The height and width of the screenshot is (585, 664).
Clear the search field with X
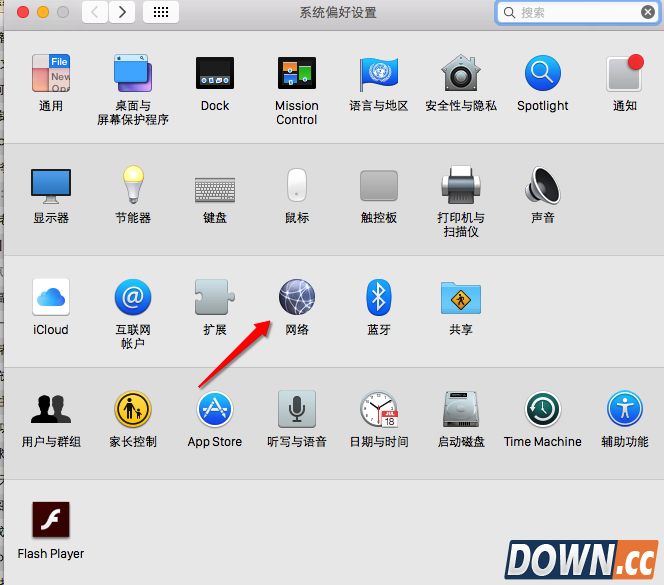[647, 12]
